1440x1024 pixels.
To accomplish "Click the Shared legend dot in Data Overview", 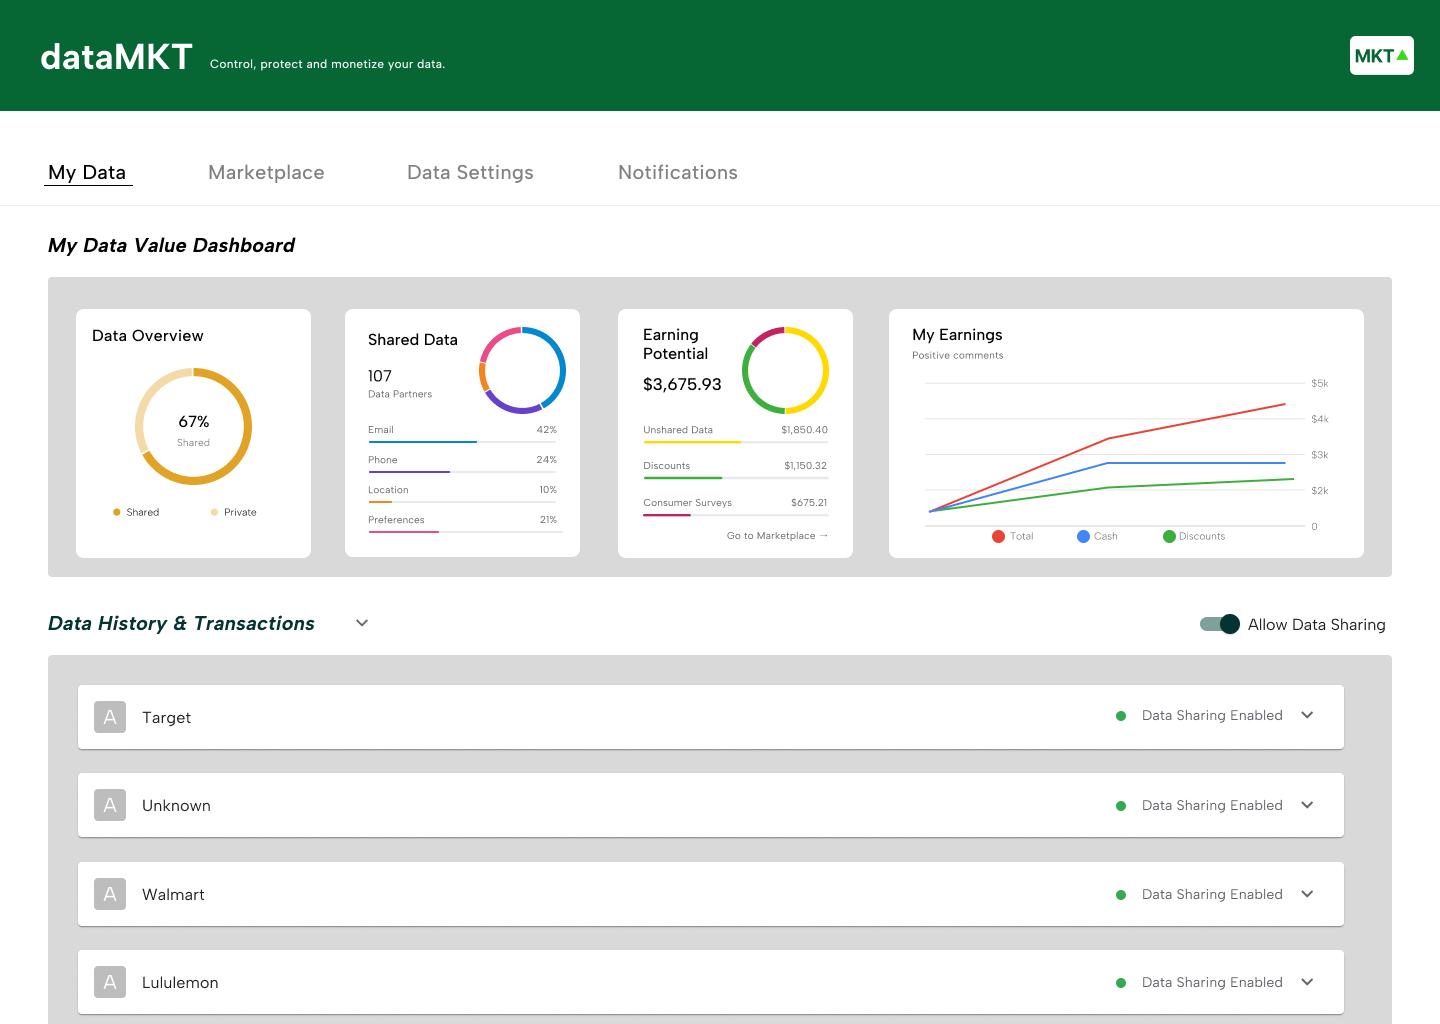I will (116, 512).
